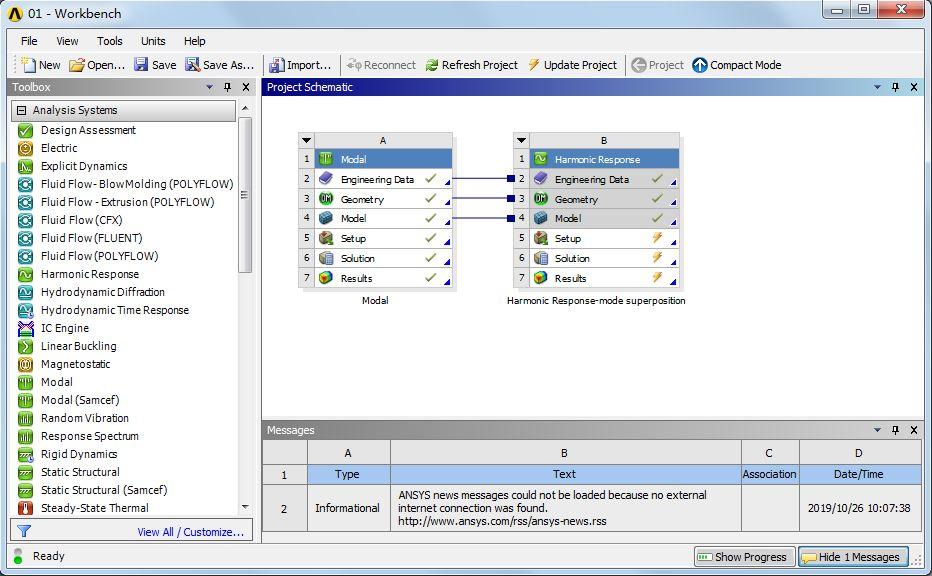Select Modal (Samcef) in Toolbox
The height and width of the screenshot is (576, 932).
[80, 400]
